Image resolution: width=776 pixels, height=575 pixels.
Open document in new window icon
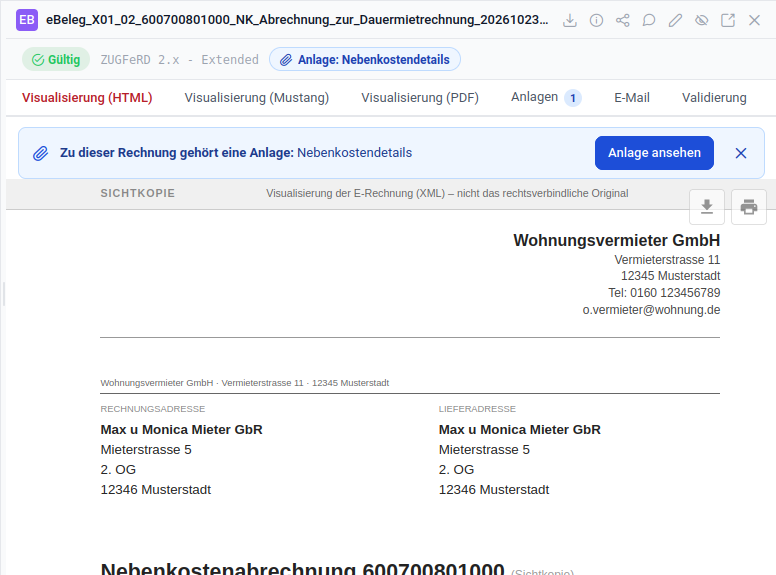pyautogui.click(x=728, y=20)
